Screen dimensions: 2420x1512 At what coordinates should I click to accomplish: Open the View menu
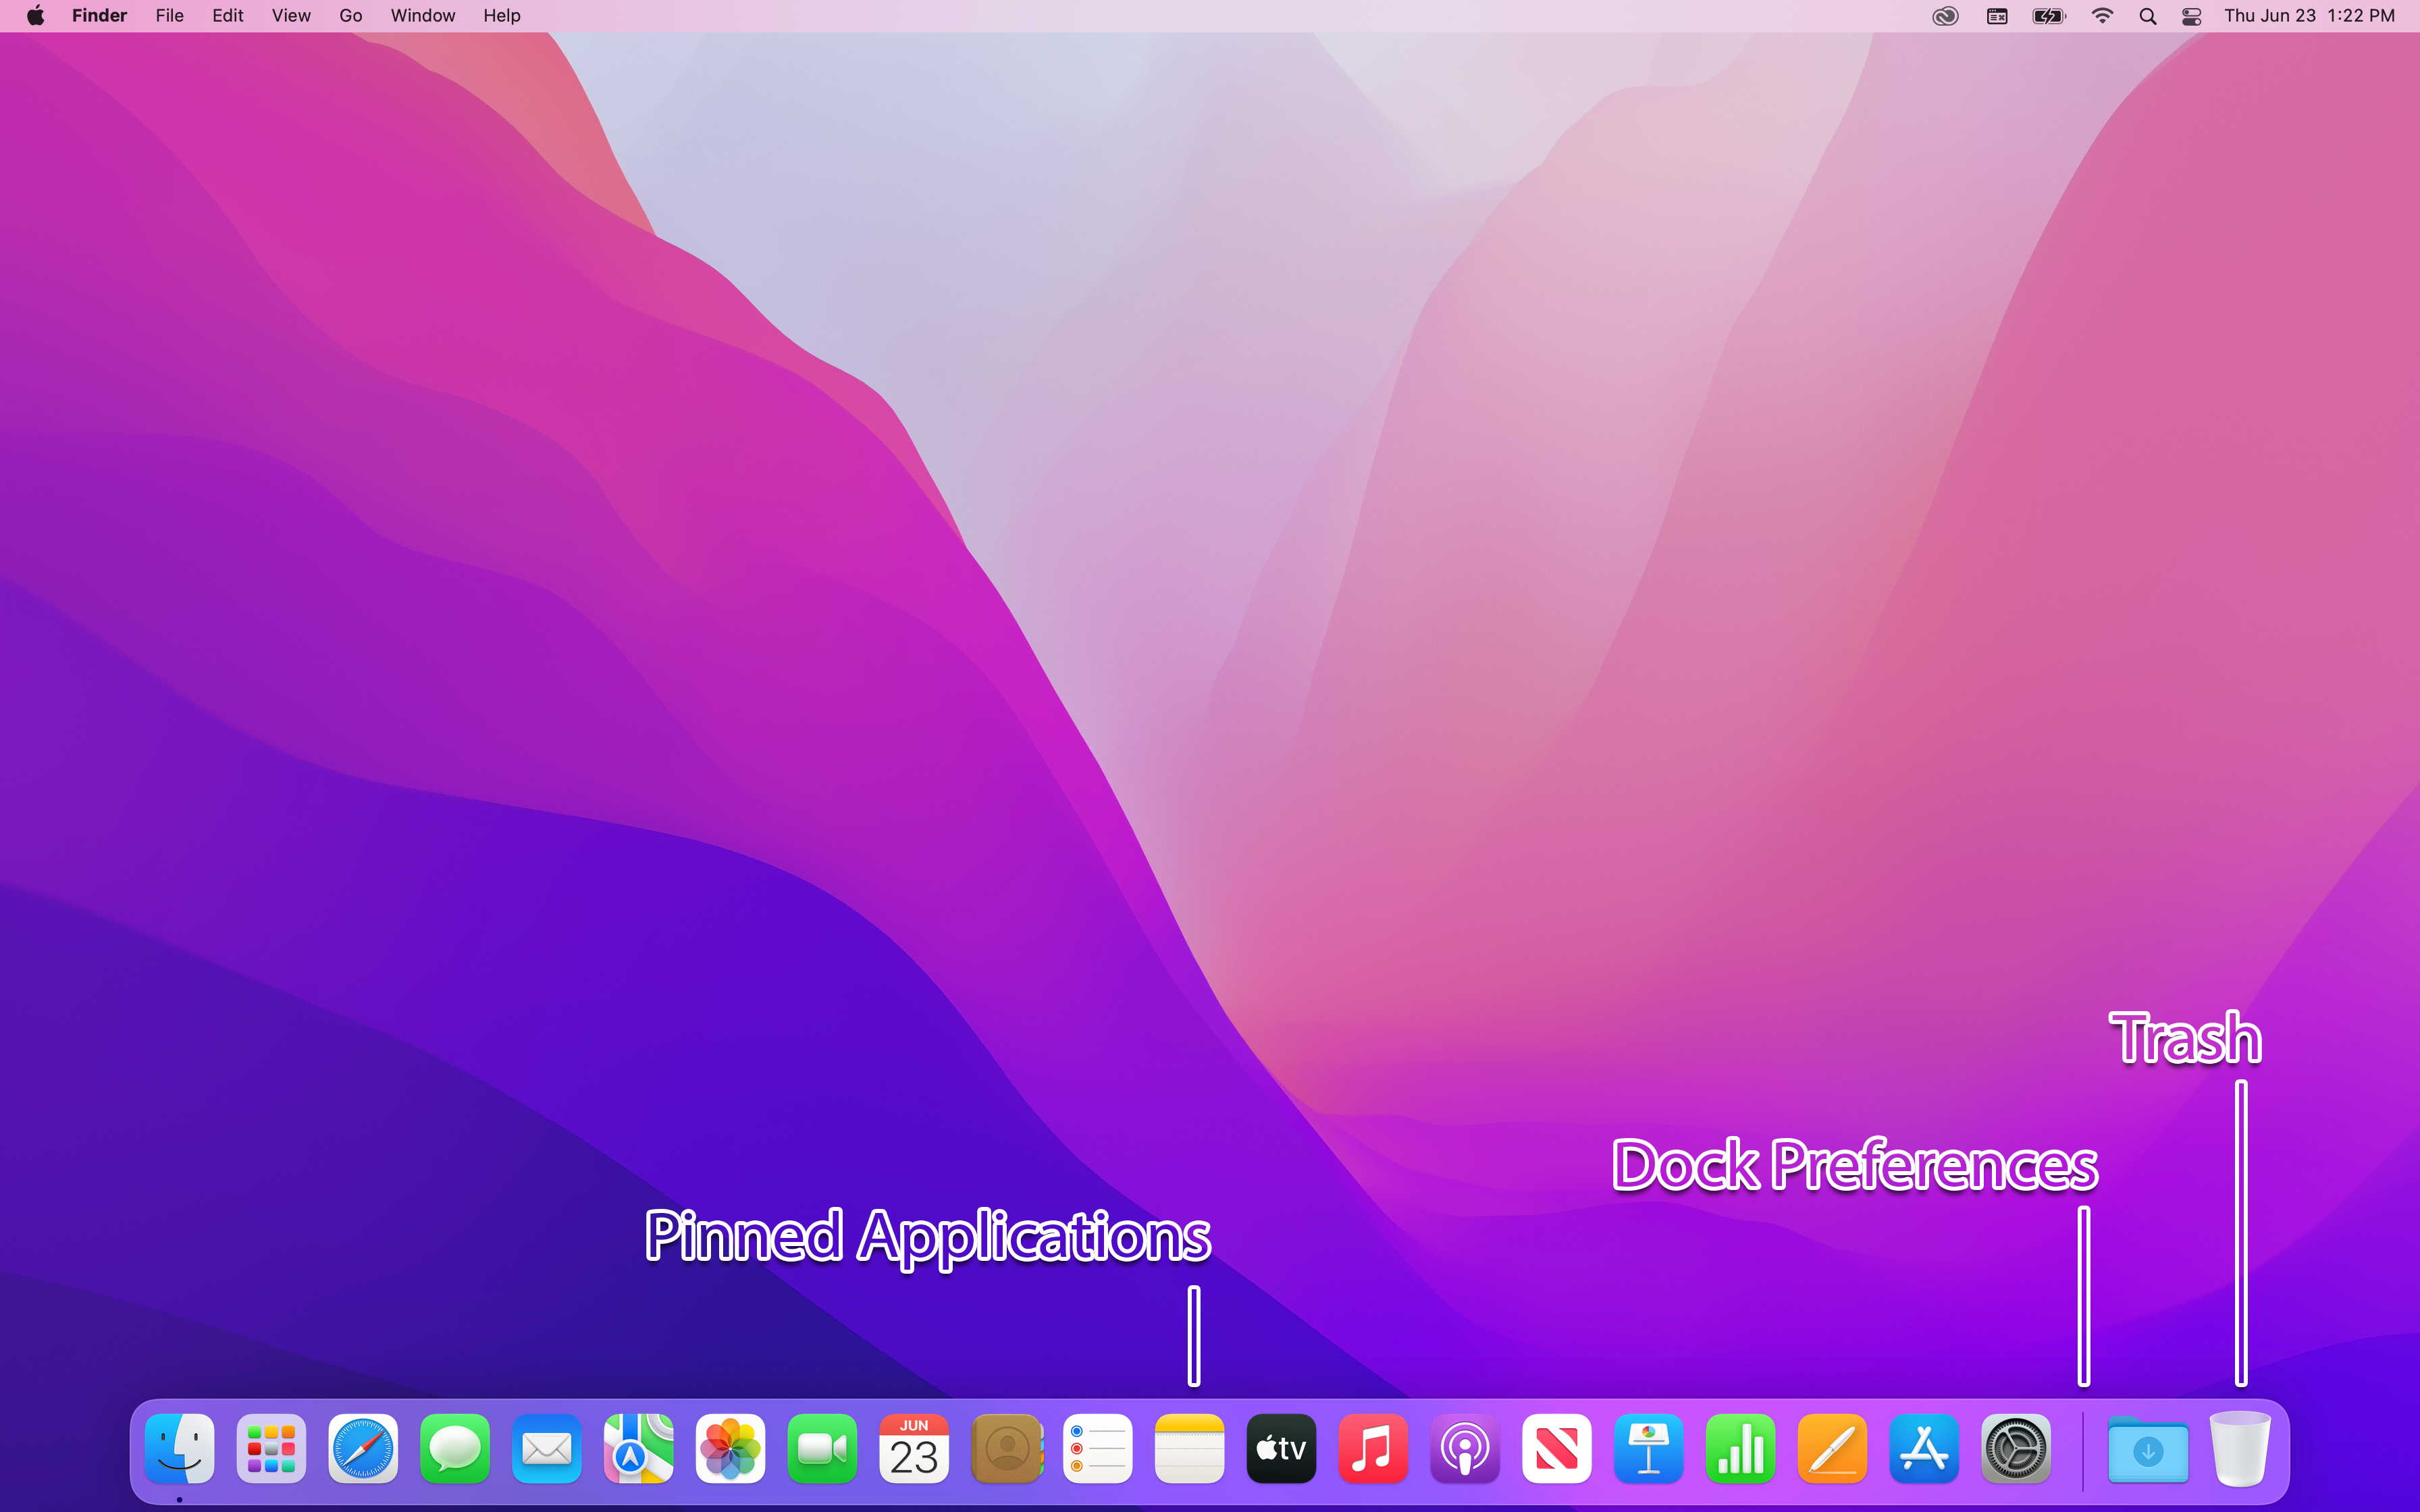(291, 16)
